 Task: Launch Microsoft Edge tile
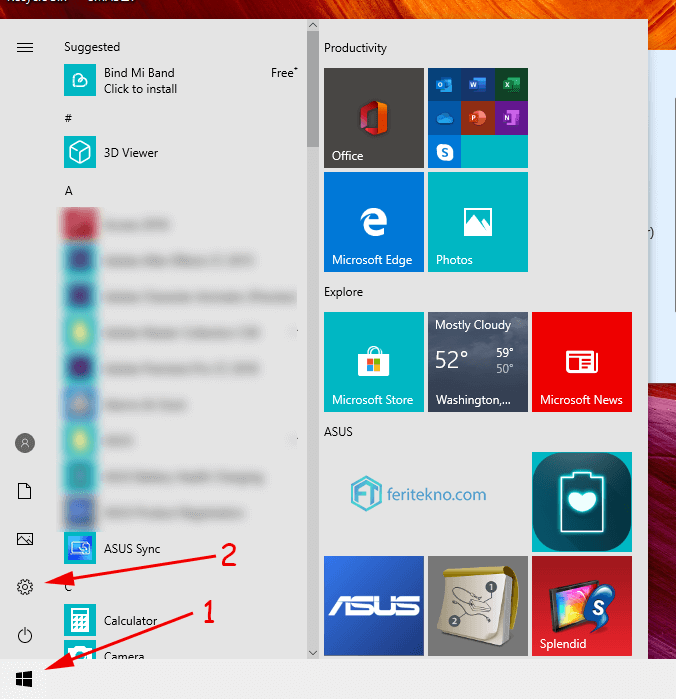tap(374, 222)
